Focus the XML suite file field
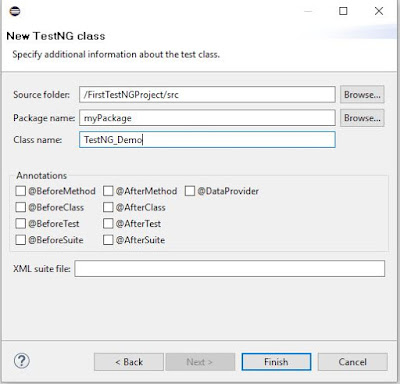Viewport: 400px width, 384px height. pyautogui.click(x=230, y=269)
